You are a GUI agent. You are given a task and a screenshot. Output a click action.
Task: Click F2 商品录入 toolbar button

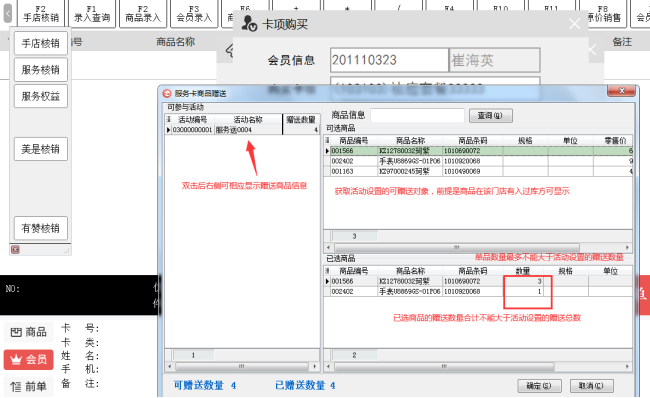pyautogui.click(x=143, y=14)
